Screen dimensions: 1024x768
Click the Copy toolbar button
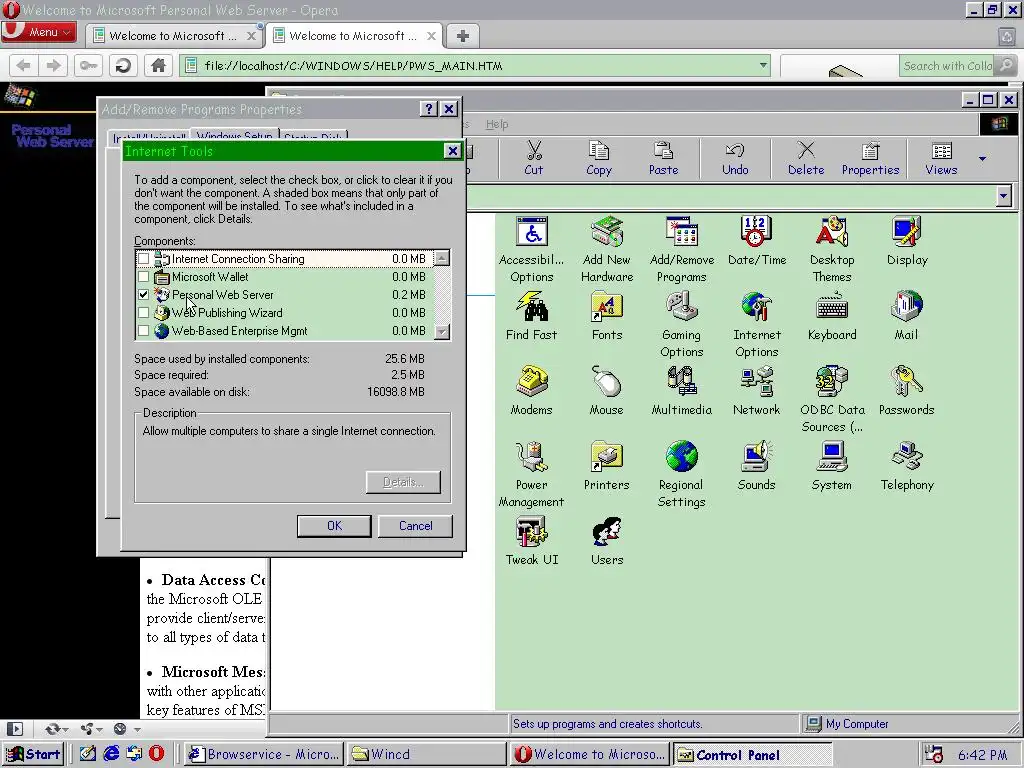(599, 158)
